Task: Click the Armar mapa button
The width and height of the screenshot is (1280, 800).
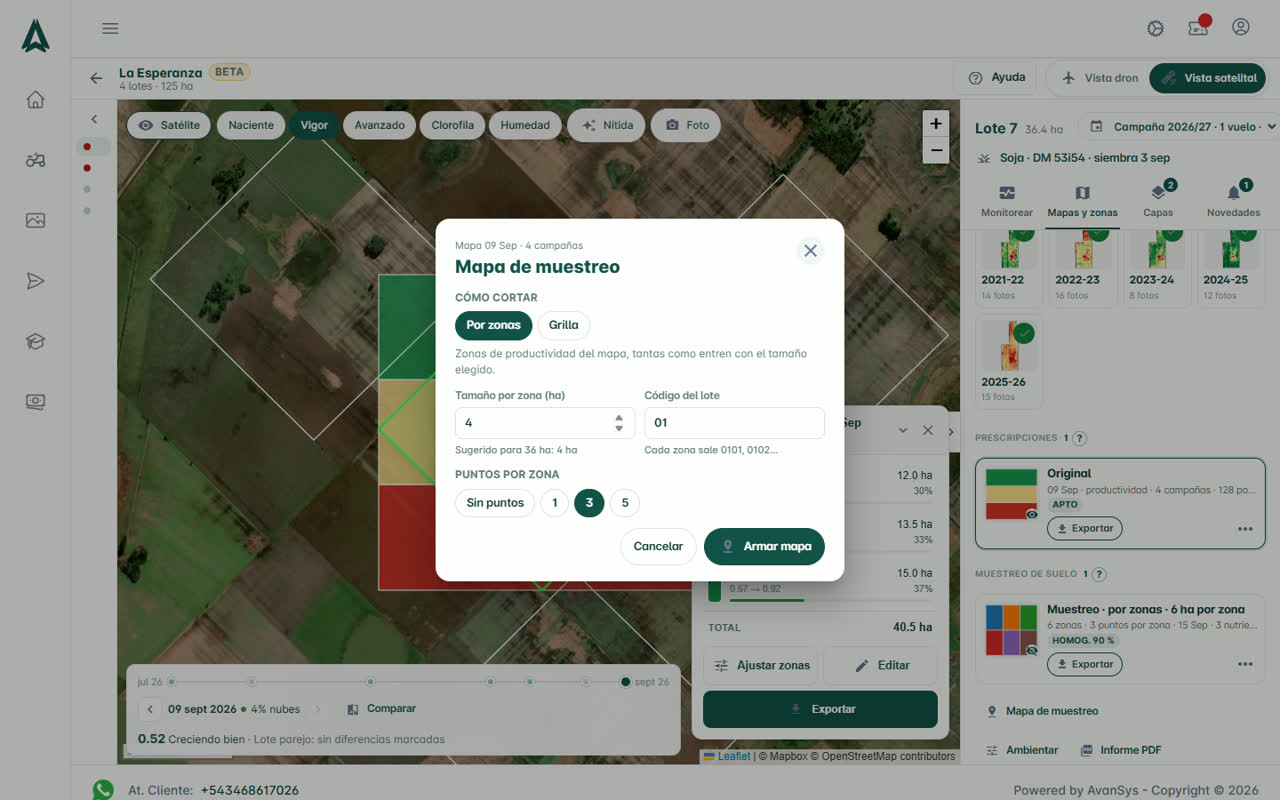Action: click(764, 547)
